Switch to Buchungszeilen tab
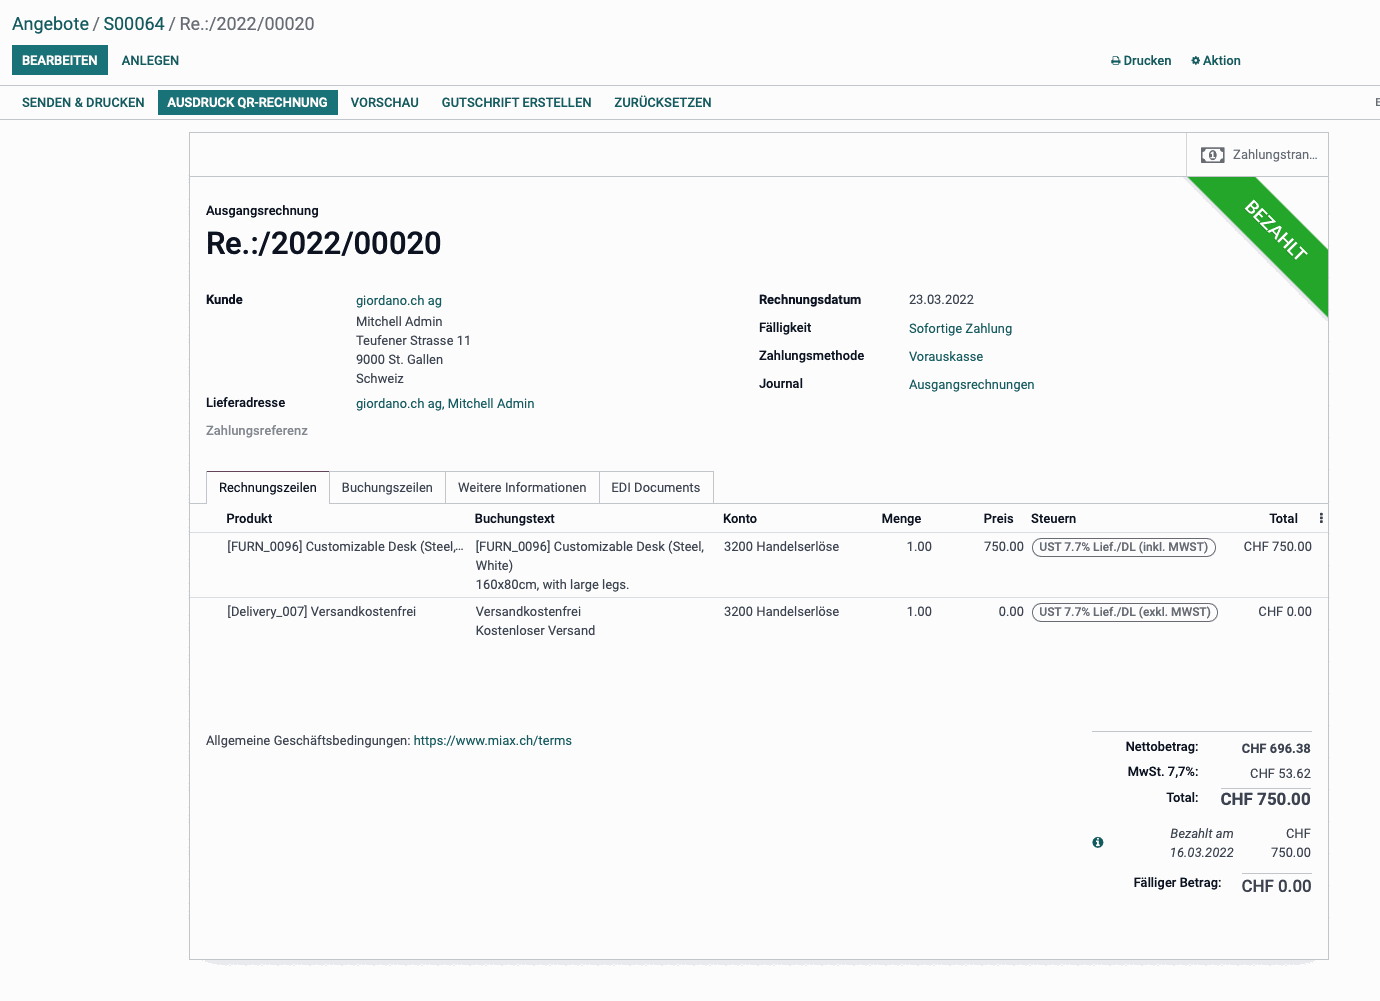This screenshot has height=1001, width=1380. pos(387,487)
